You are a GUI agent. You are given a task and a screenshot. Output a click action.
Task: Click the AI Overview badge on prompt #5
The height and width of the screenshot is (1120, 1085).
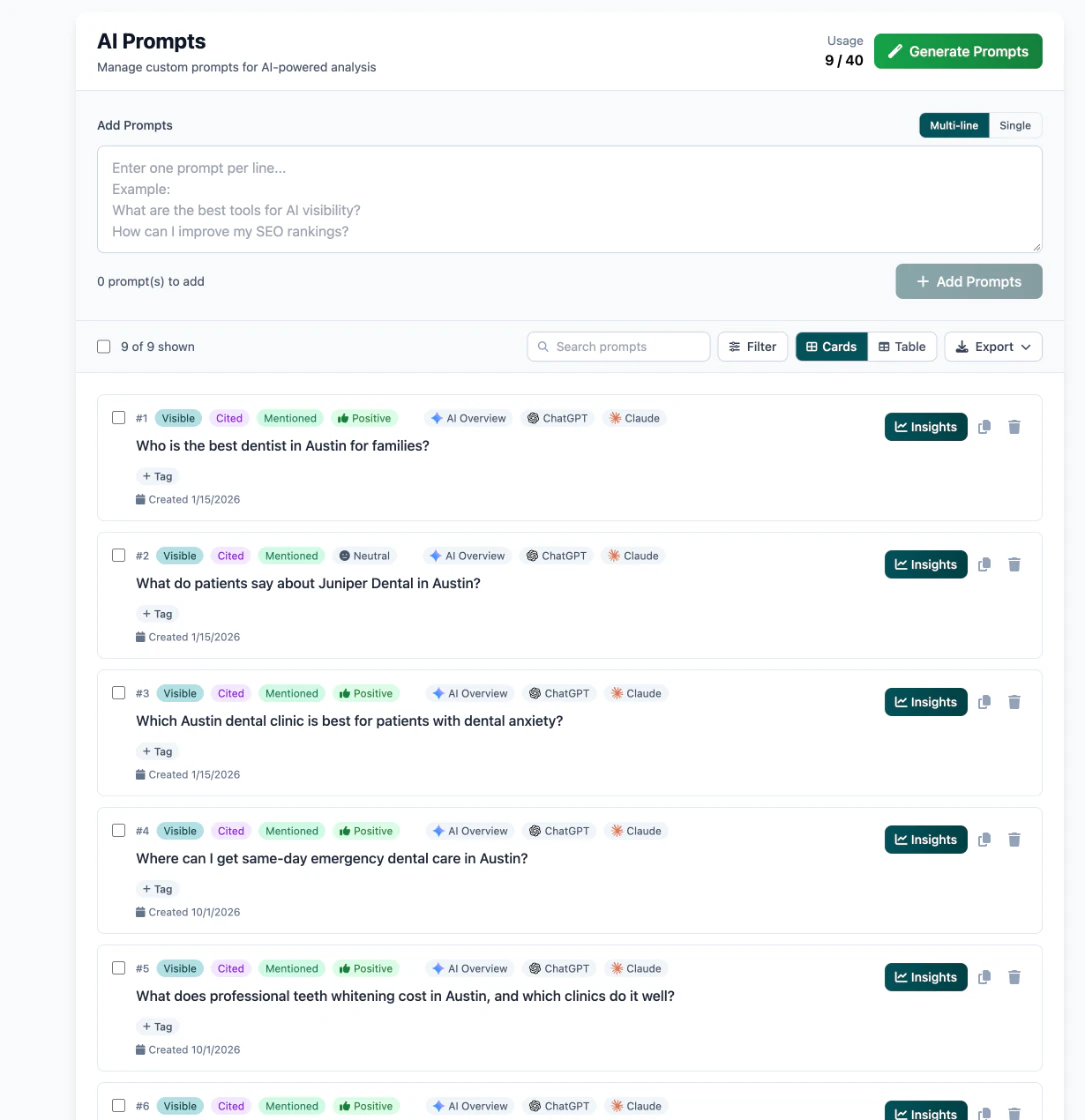coord(470,969)
